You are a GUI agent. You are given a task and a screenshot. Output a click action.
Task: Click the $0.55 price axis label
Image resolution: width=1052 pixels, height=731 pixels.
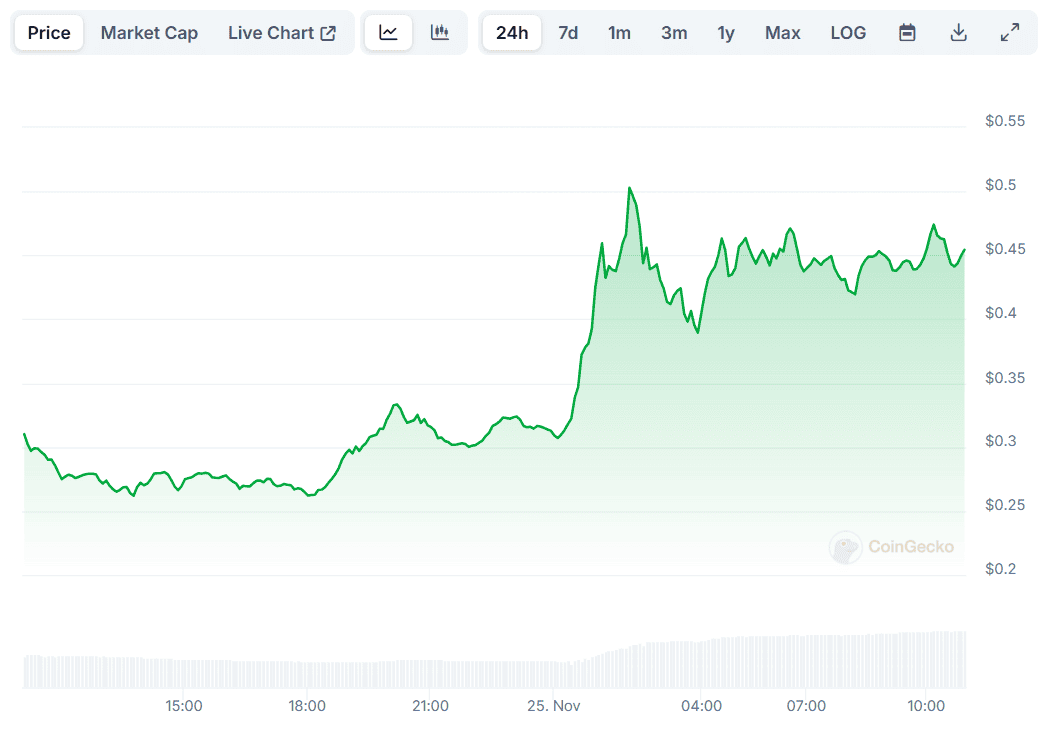[1005, 122]
